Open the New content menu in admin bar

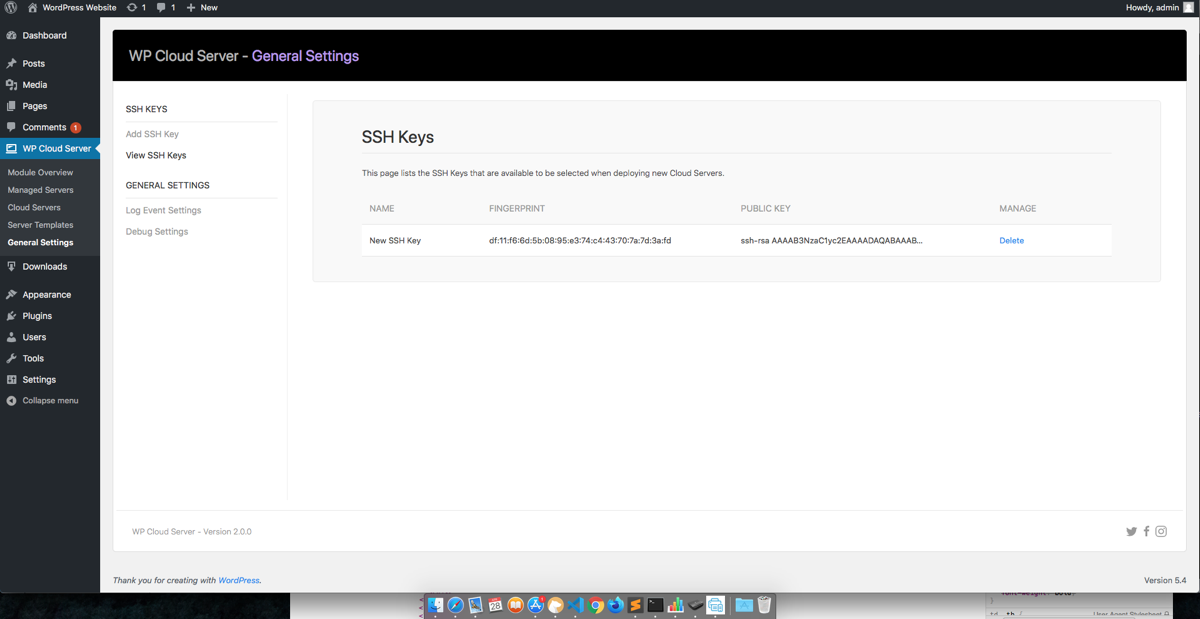click(x=202, y=7)
